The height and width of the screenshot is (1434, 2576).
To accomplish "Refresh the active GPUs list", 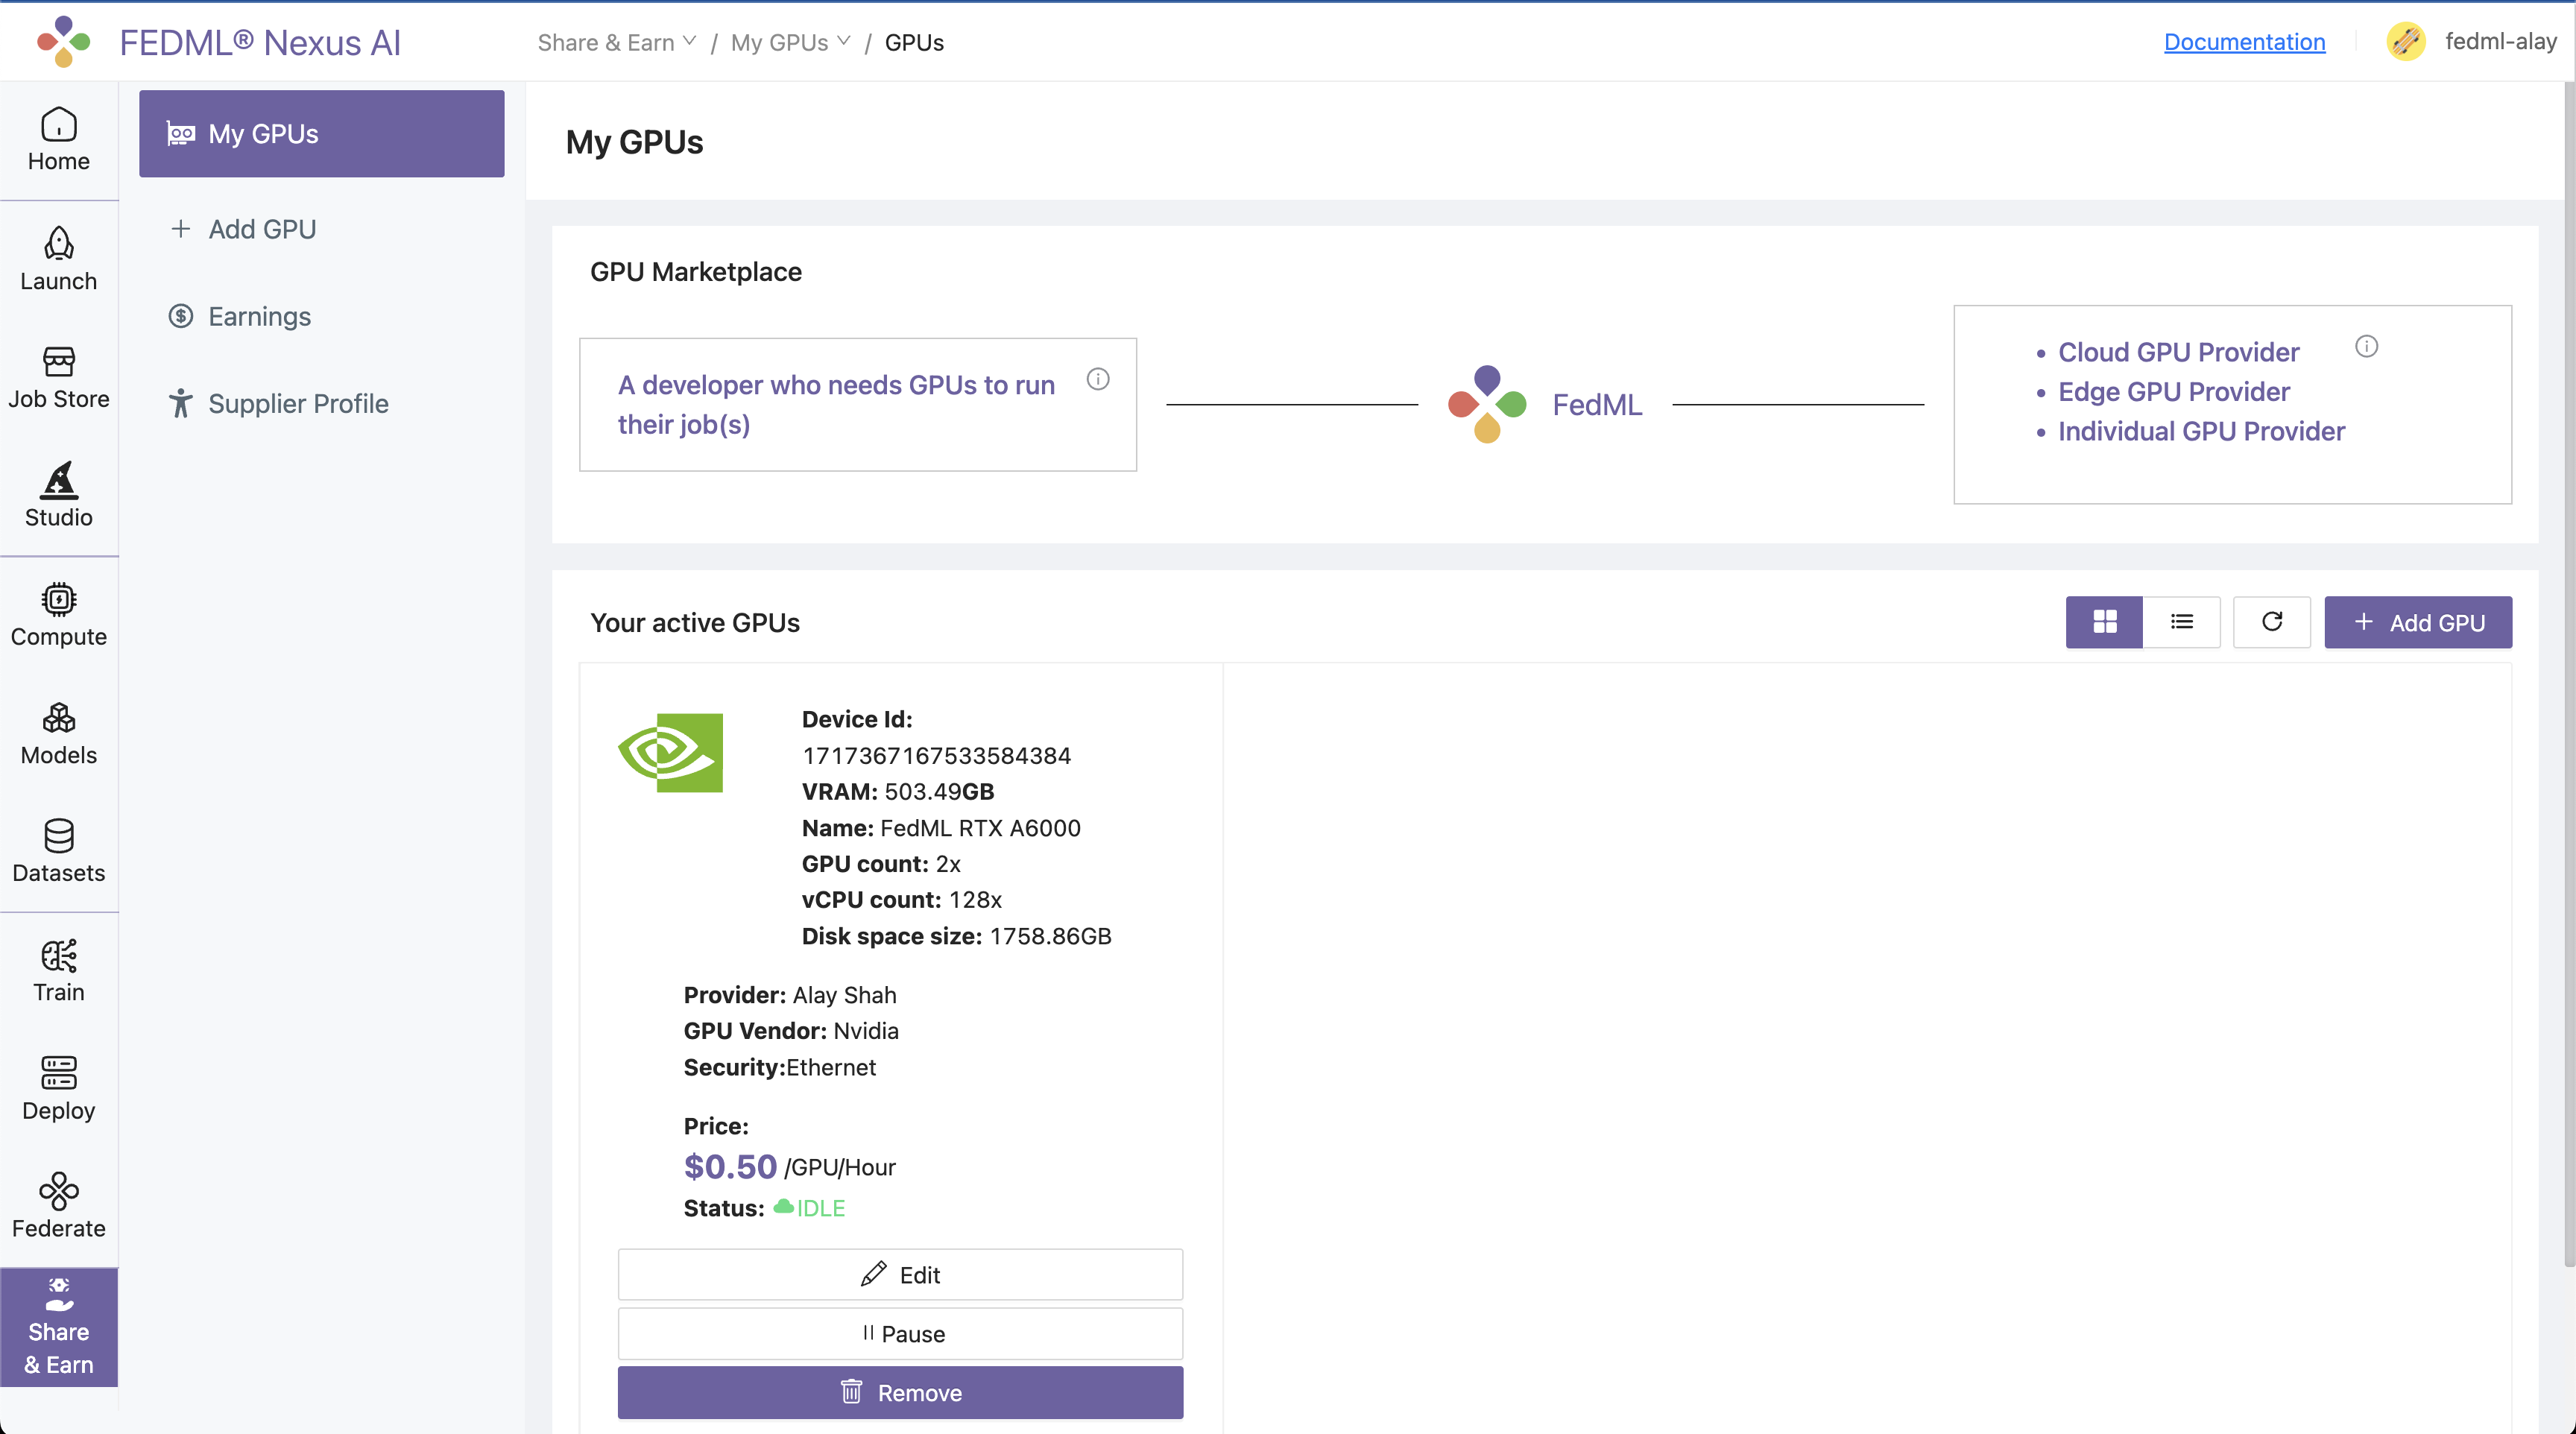I will tap(2271, 622).
